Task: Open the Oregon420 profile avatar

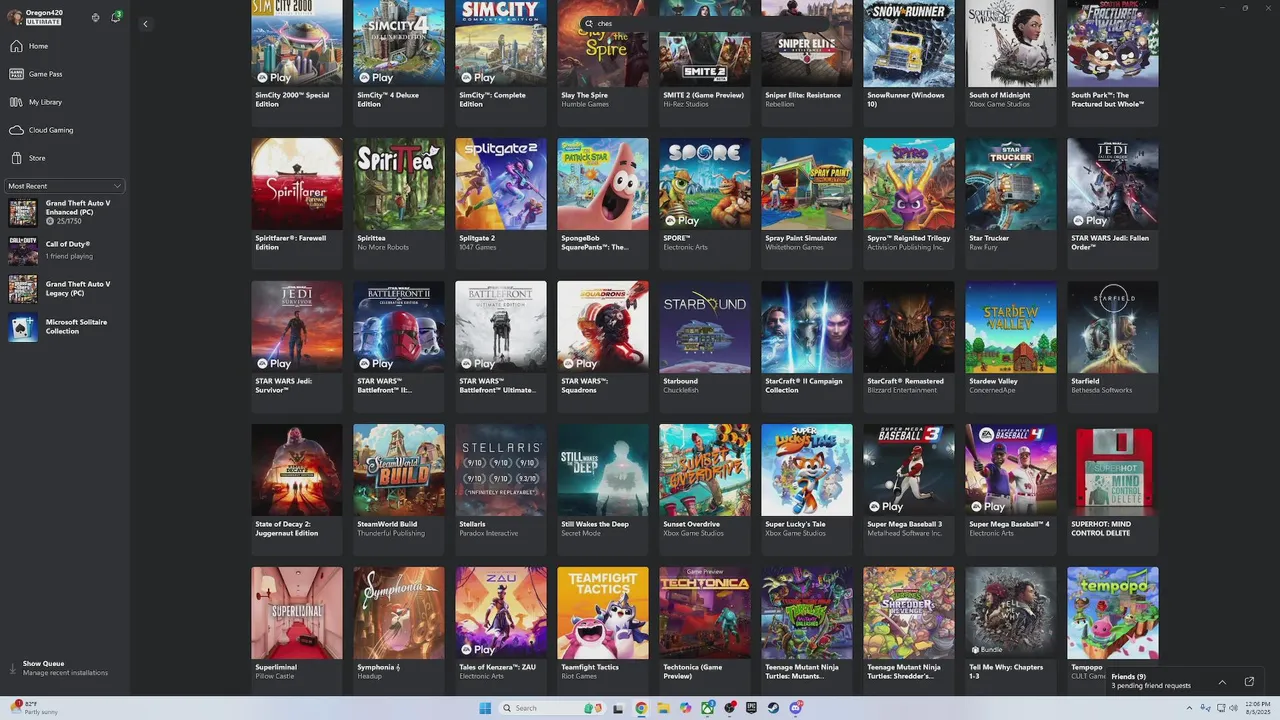Action: click(14, 16)
